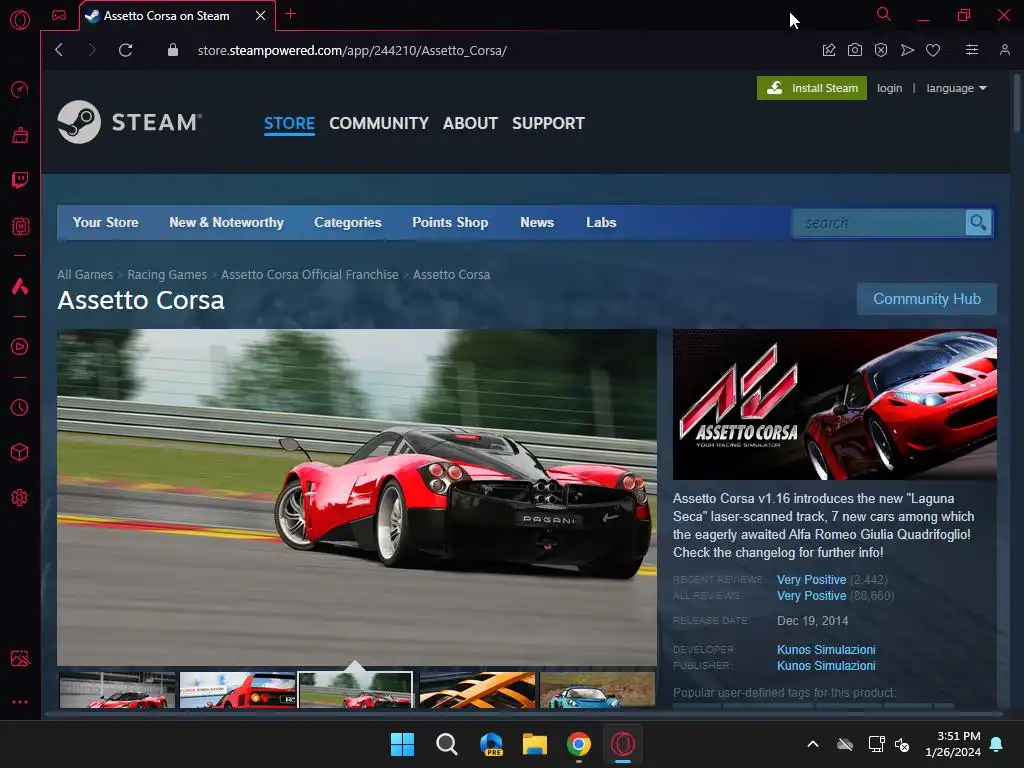Open the Community Hub button
Viewport: 1024px width, 768px height.
(927, 299)
